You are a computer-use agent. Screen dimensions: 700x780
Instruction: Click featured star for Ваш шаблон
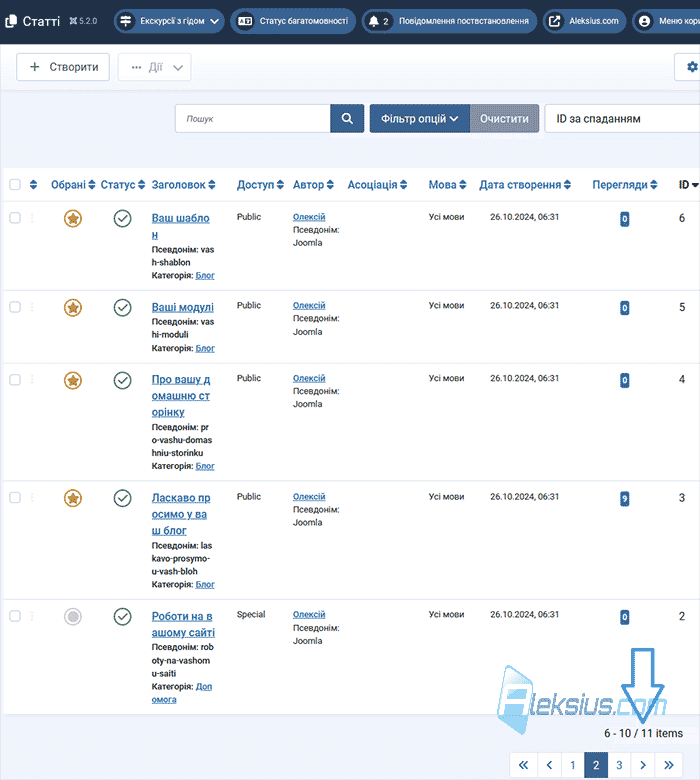coord(73,218)
